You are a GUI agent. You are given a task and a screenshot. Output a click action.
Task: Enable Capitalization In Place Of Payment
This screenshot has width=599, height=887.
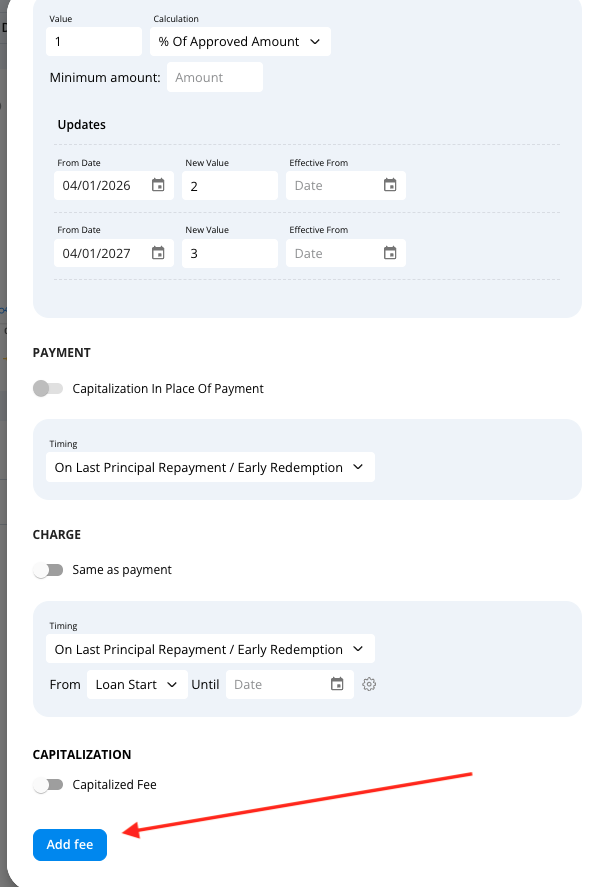pos(48,387)
